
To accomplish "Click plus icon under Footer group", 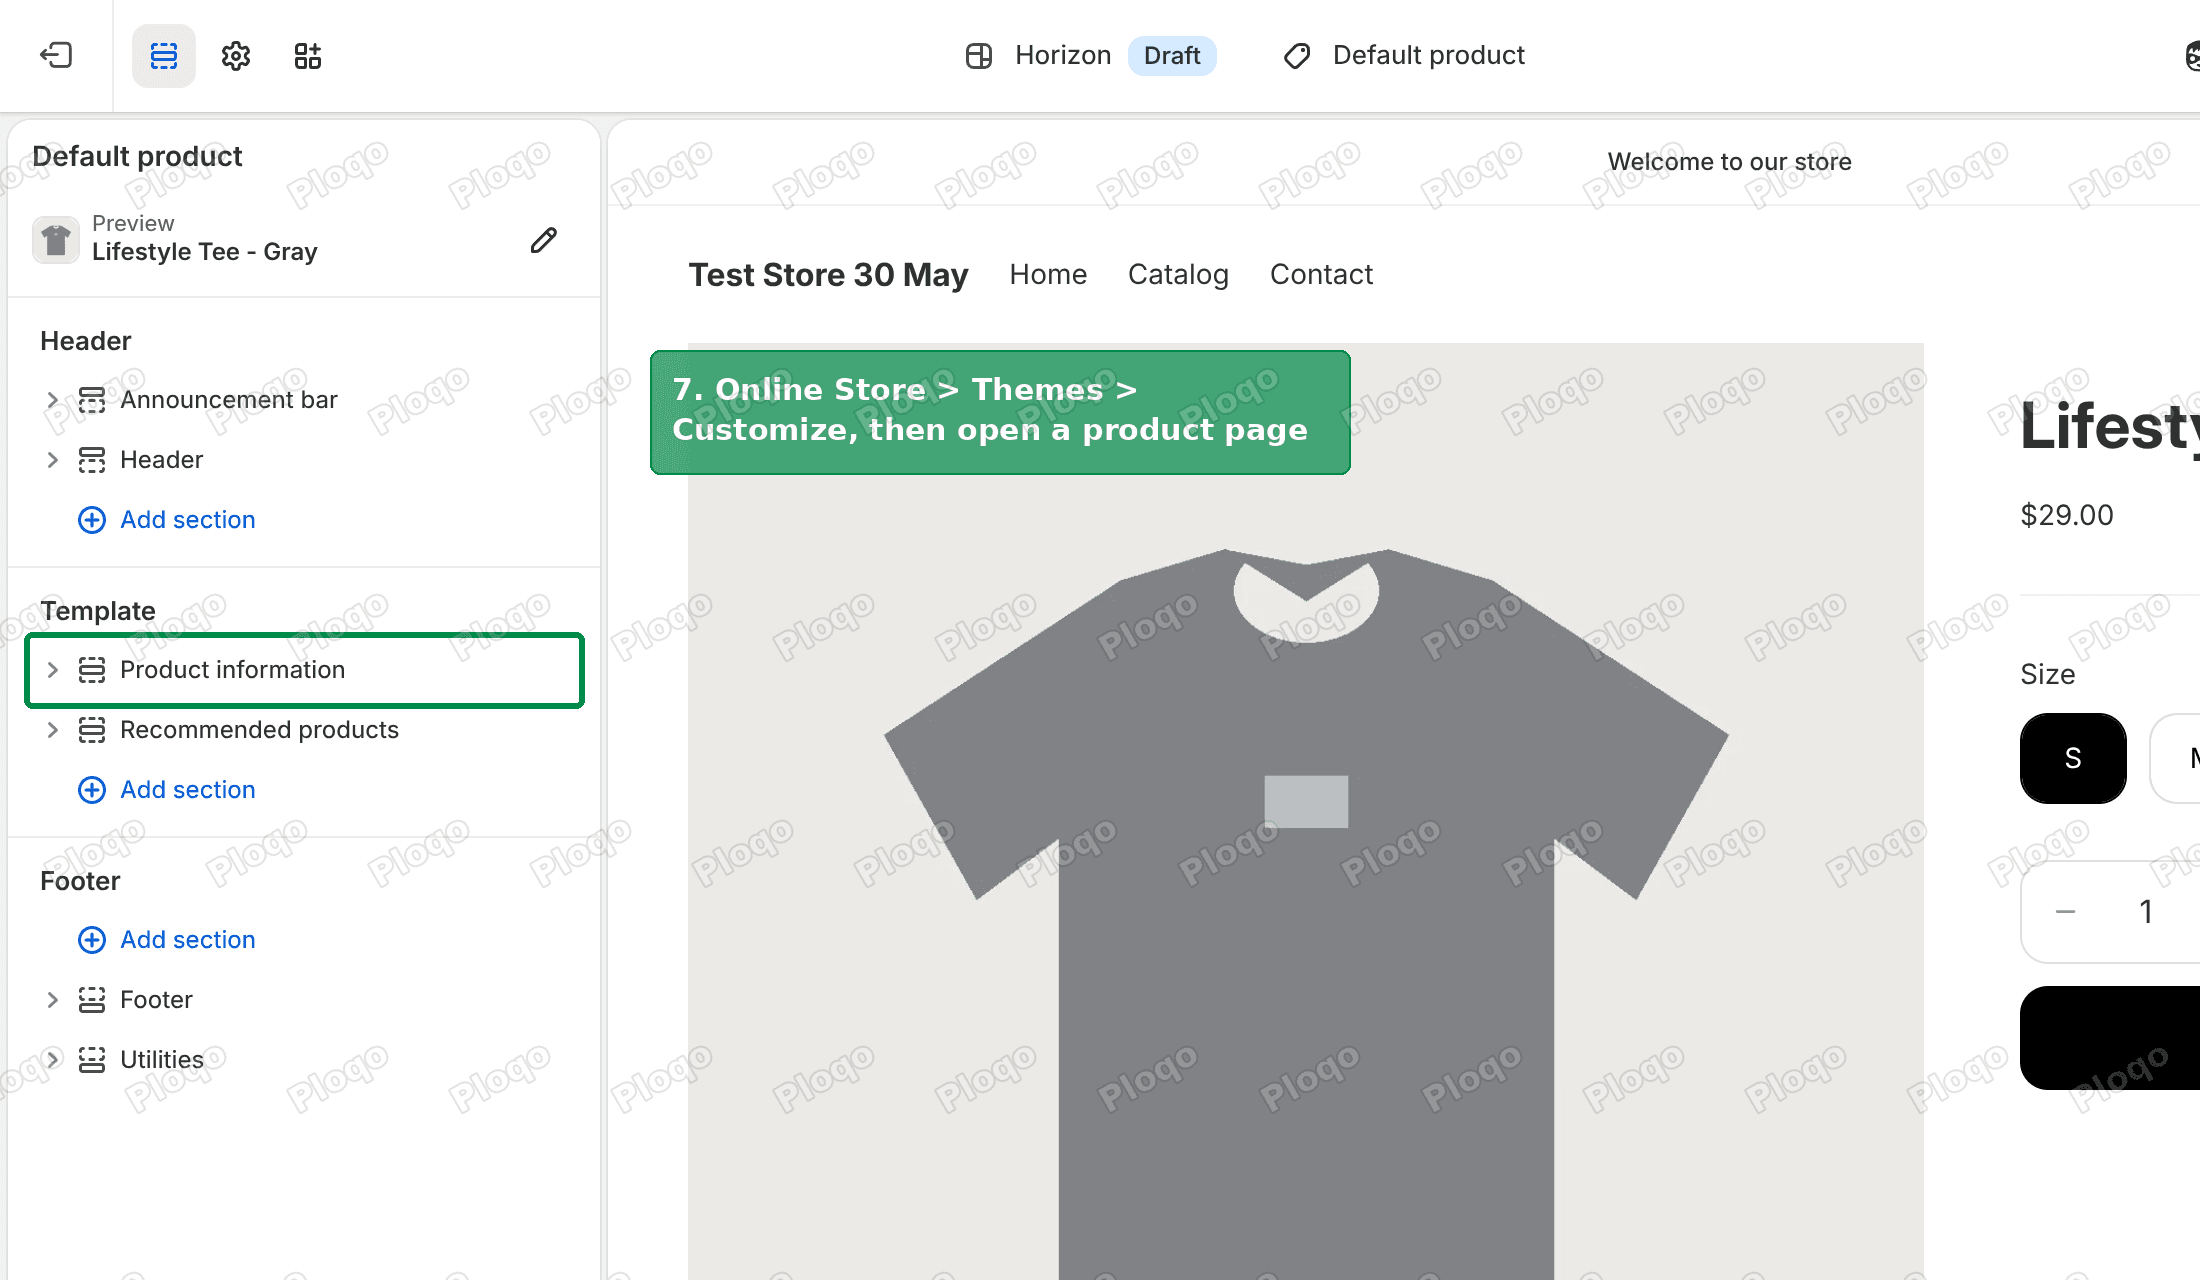I will (x=92, y=940).
